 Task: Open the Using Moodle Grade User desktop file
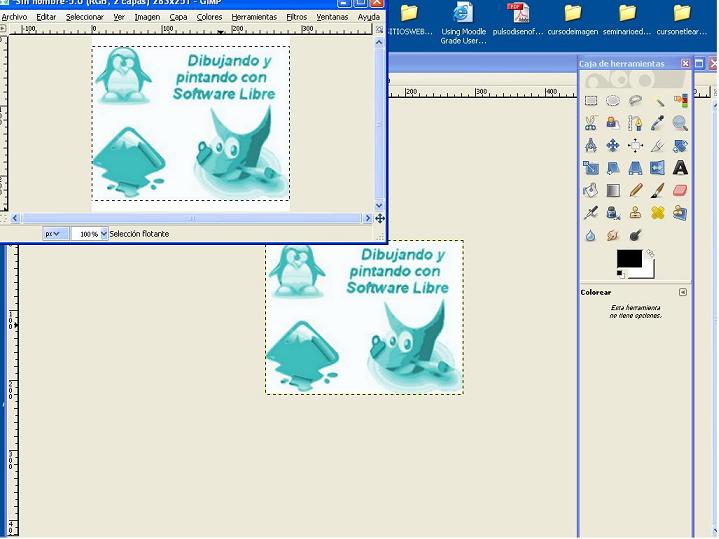click(463, 23)
